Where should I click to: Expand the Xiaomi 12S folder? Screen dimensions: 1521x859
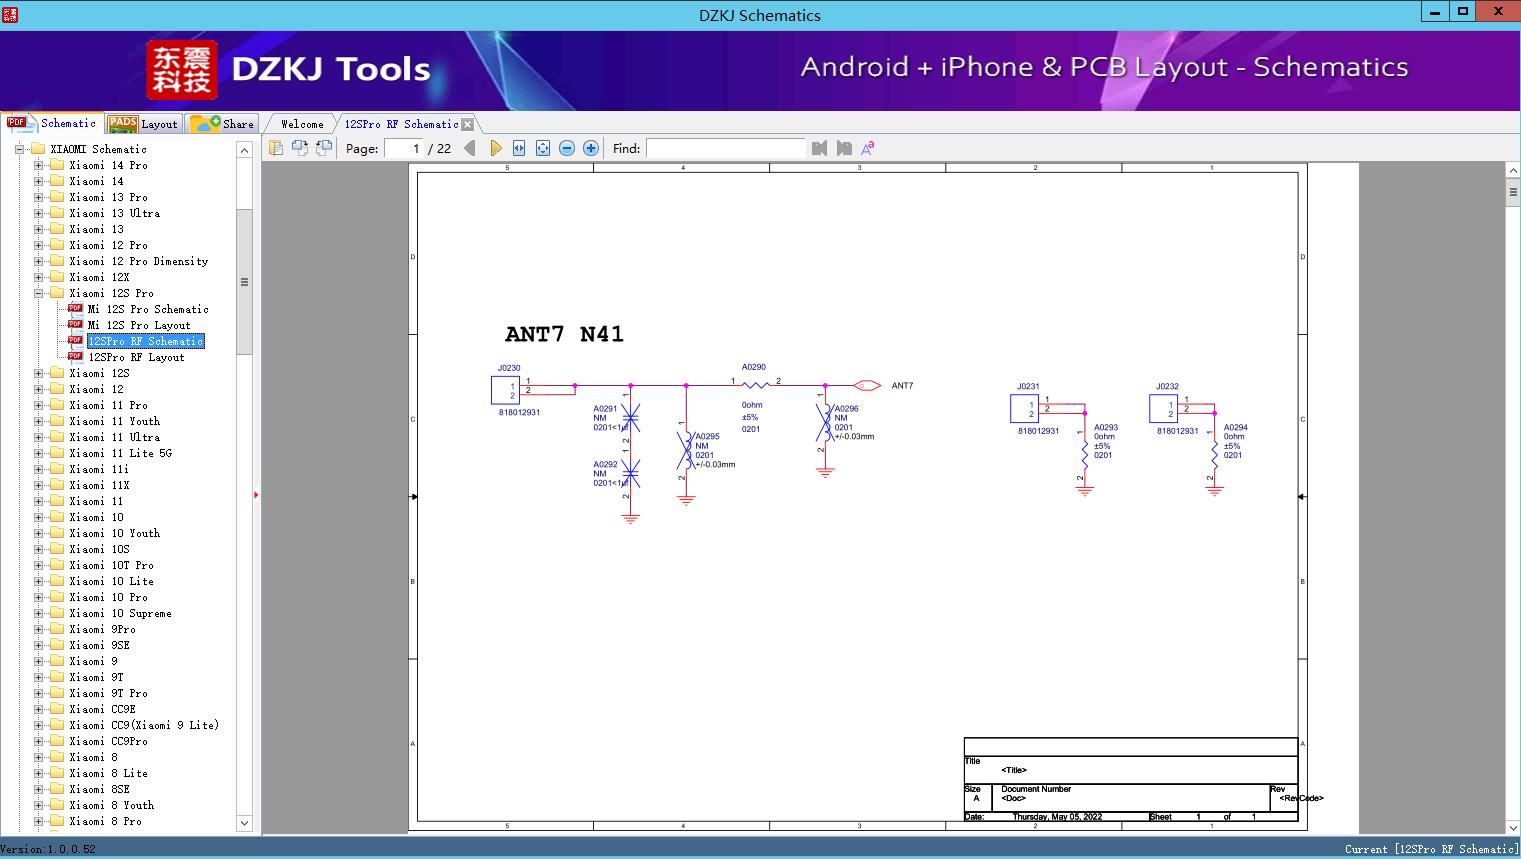click(39, 373)
